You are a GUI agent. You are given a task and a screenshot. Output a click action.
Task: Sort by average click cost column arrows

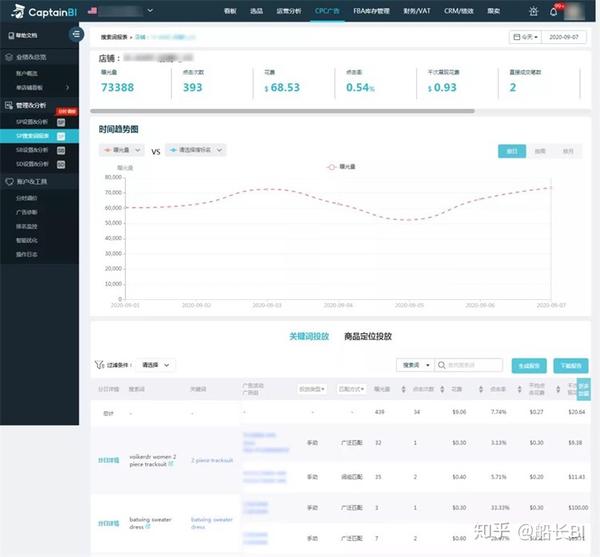point(558,389)
